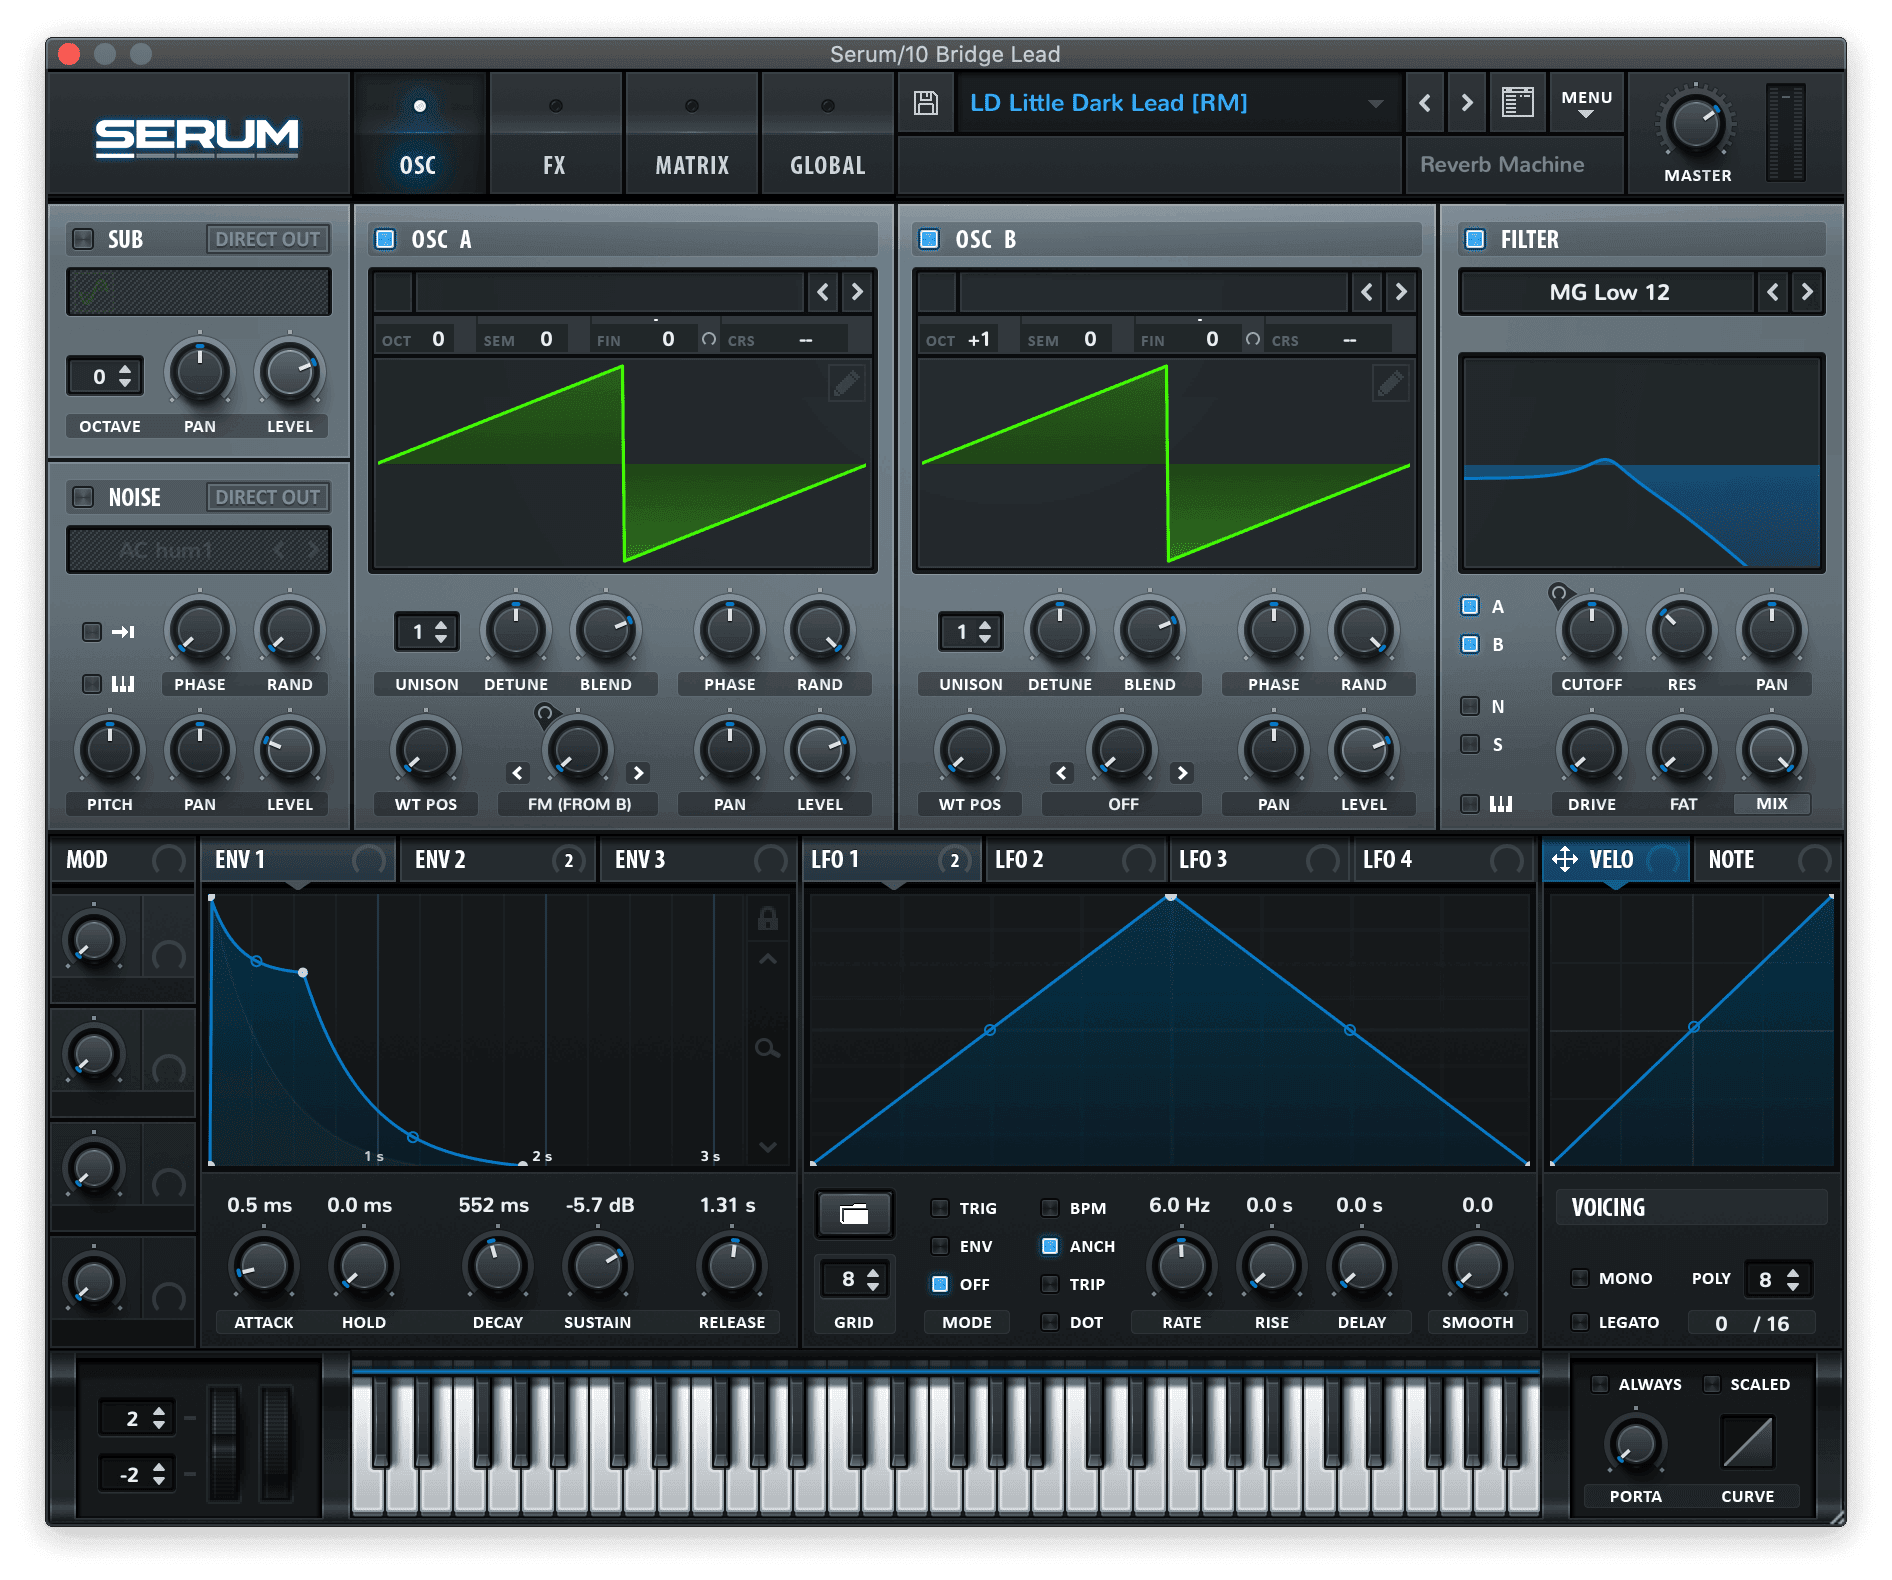Viewport: 1892px width, 1580px height.
Task: Click the pencil edit icon in OSC B
Action: point(1390,383)
